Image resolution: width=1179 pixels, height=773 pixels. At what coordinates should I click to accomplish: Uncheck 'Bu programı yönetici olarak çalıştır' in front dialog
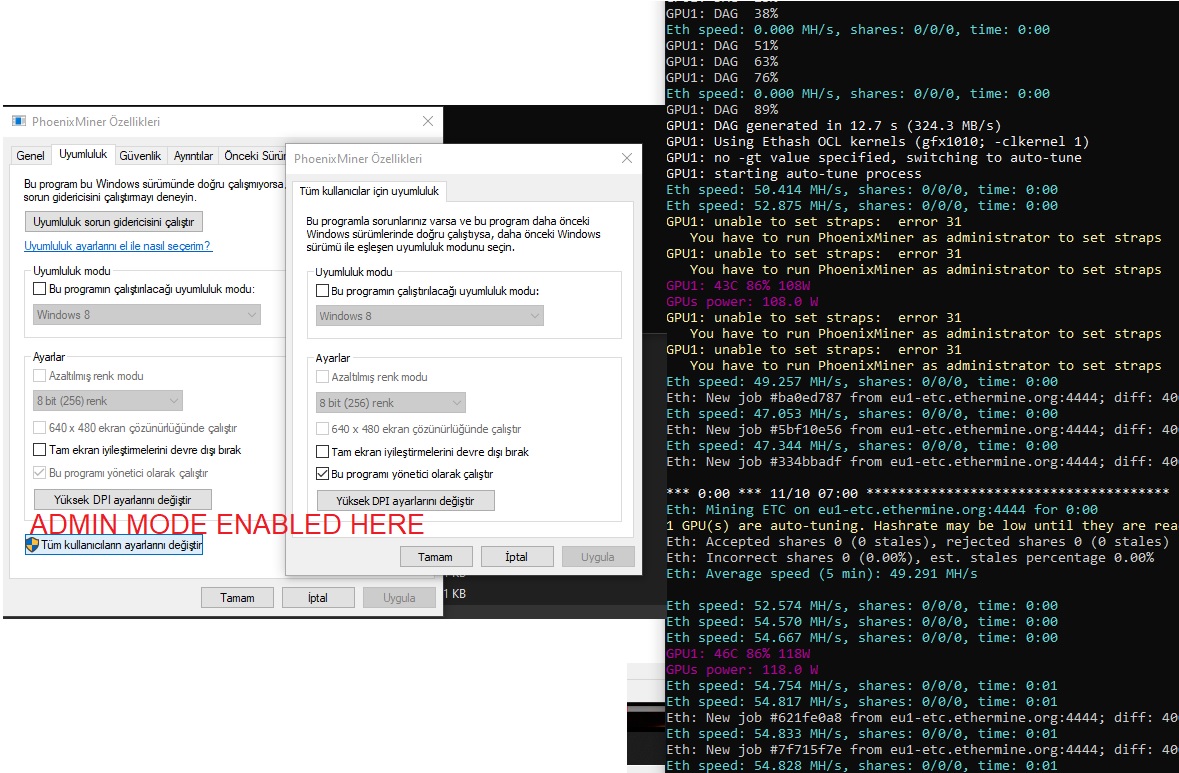pyautogui.click(x=323, y=474)
